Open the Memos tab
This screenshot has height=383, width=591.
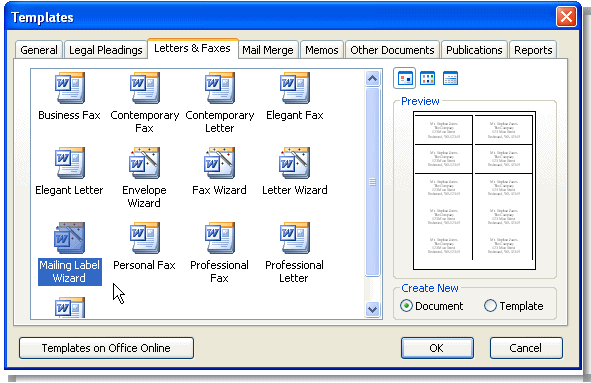tap(322, 50)
